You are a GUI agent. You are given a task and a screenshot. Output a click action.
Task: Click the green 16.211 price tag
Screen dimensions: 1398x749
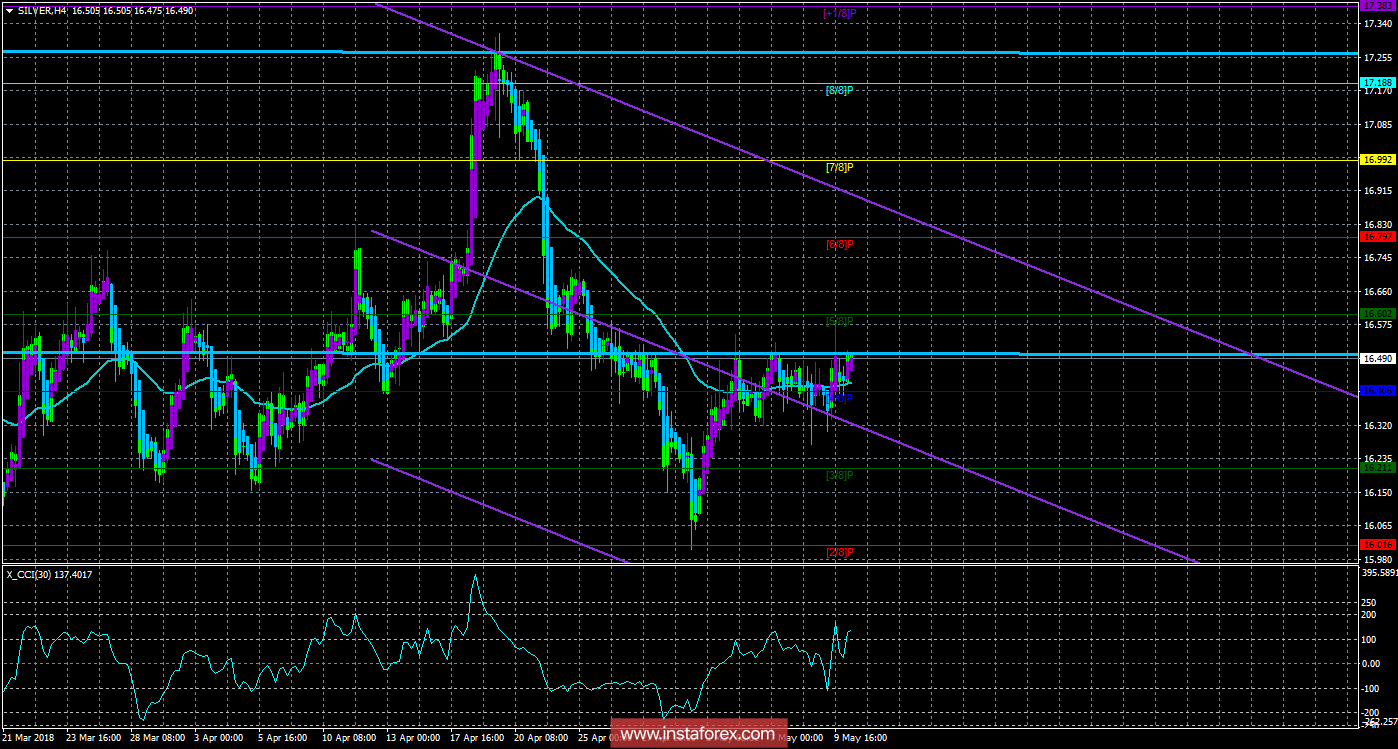[x=1377, y=468]
